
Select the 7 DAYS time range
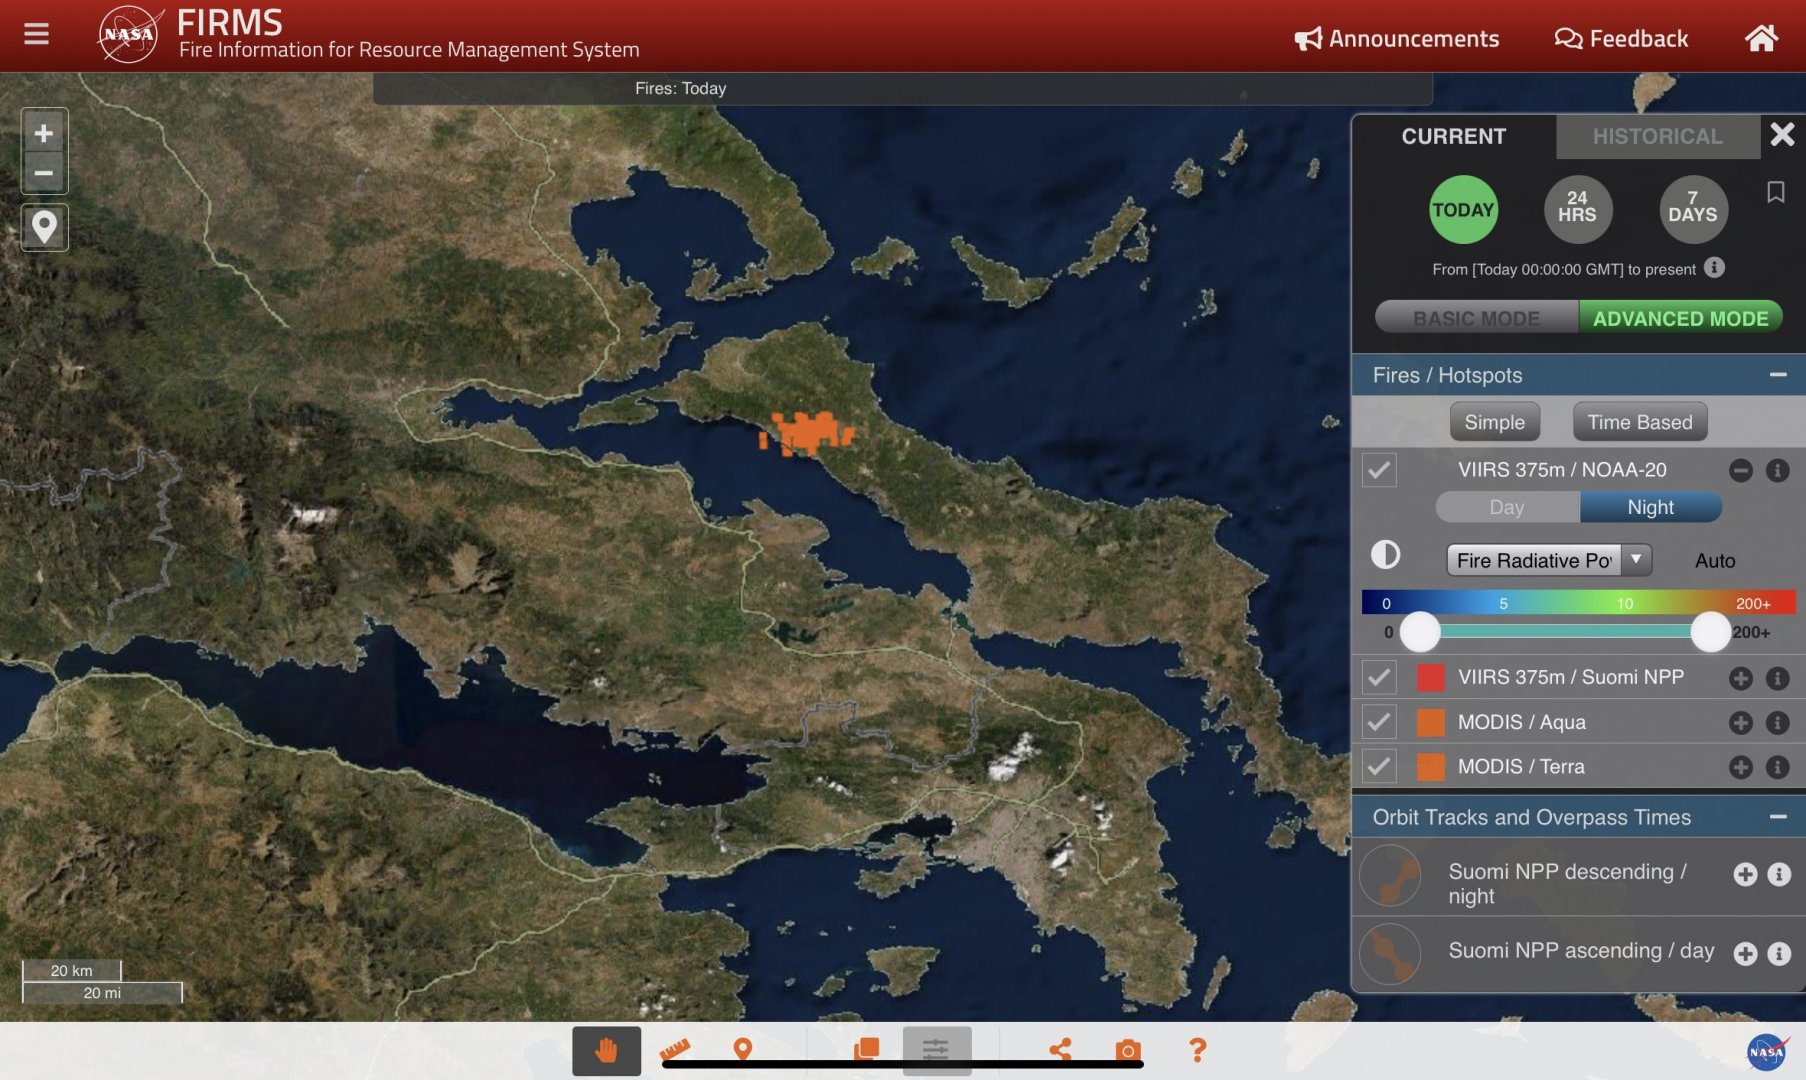[1692, 210]
